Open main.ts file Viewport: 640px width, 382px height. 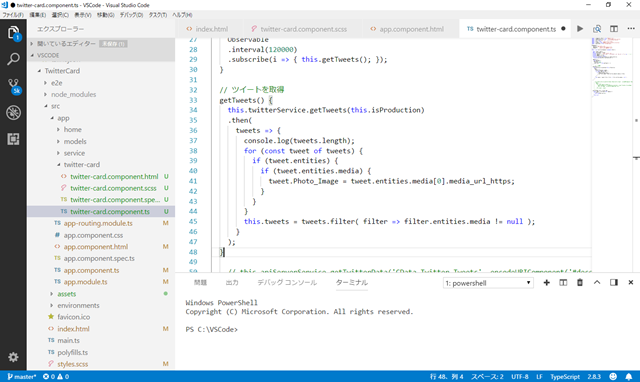click(x=101, y=340)
